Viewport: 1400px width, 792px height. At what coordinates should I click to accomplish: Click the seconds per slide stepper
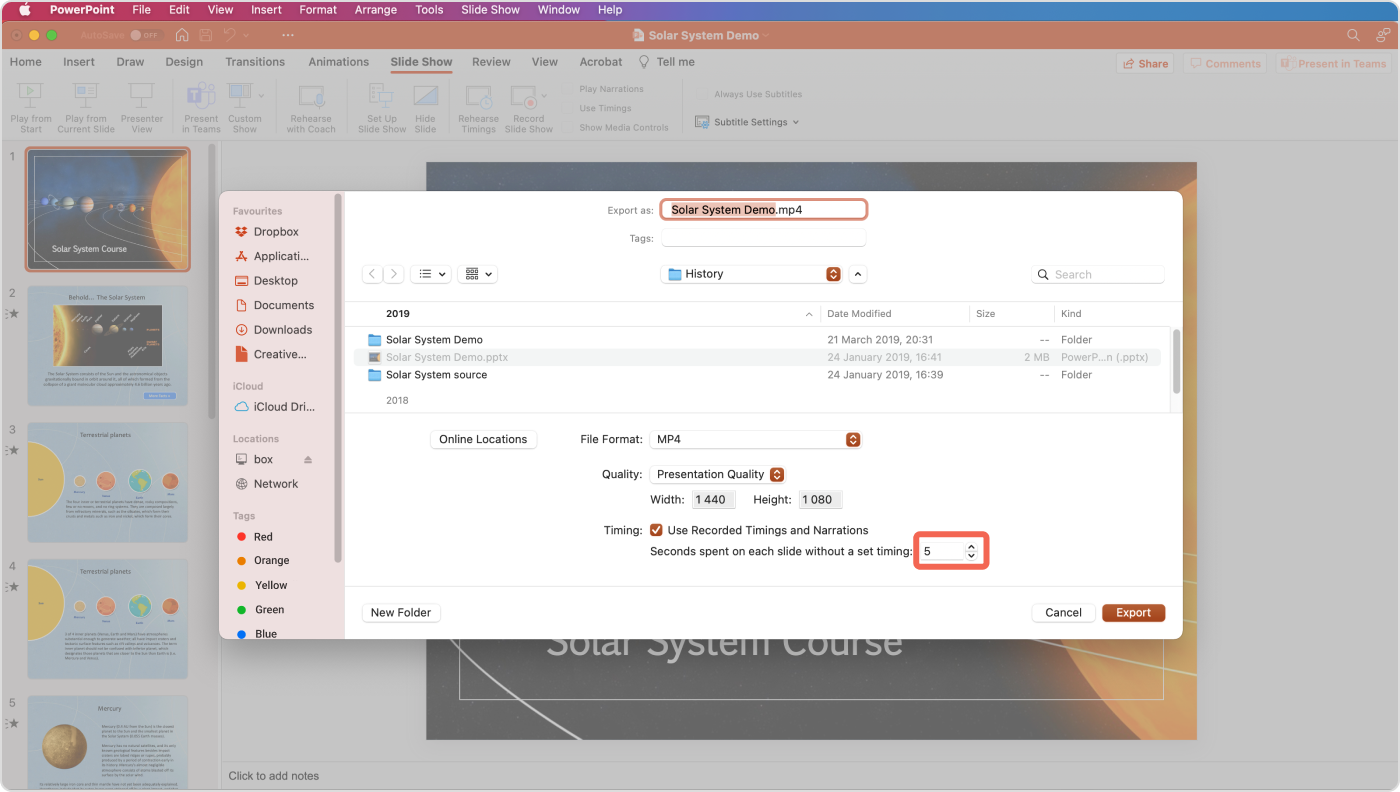pyautogui.click(x=971, y=551)
